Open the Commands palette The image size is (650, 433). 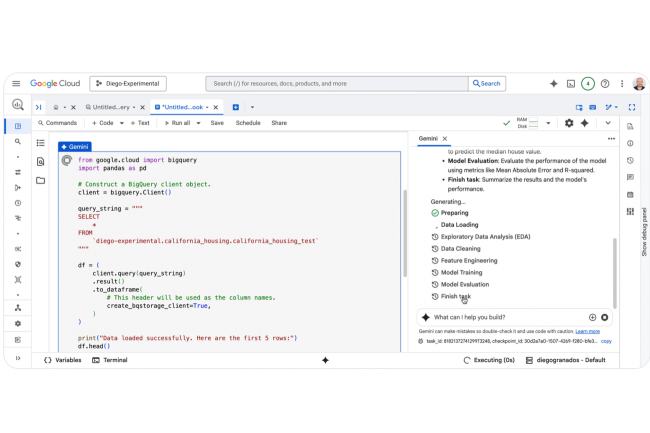click(57, 123)
